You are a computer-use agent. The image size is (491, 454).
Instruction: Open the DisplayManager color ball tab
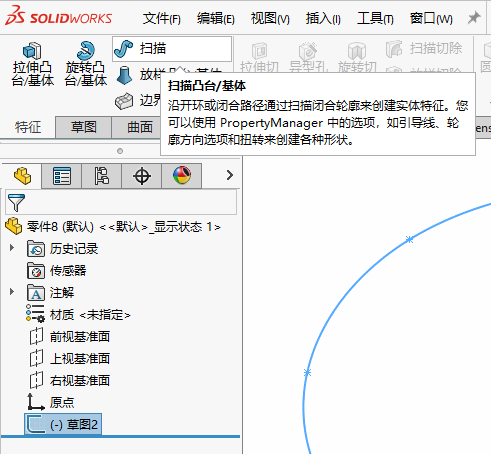click(x=182, y=176)
